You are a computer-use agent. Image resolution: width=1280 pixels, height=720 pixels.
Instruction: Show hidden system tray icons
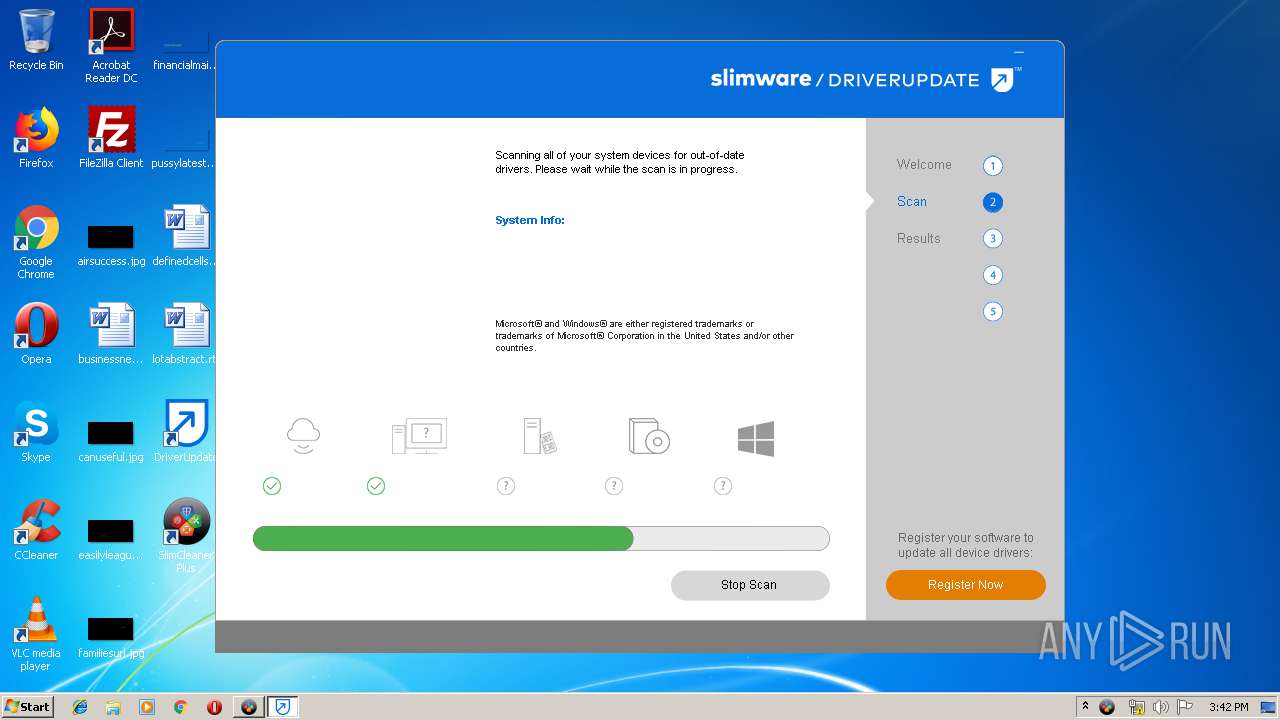pyautogui.click(x=1085, y=706)
